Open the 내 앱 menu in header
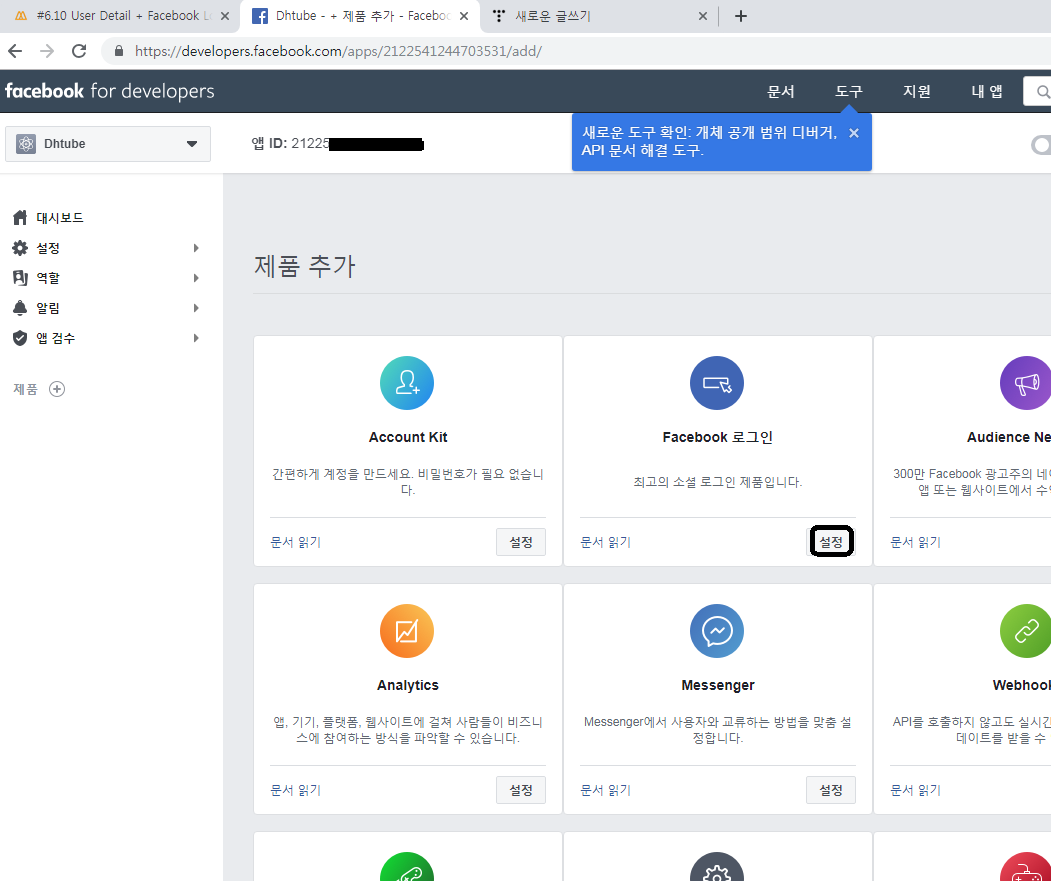Image resolution: width=1051 pixels, height=881 pixels. (x=987, y=91)
